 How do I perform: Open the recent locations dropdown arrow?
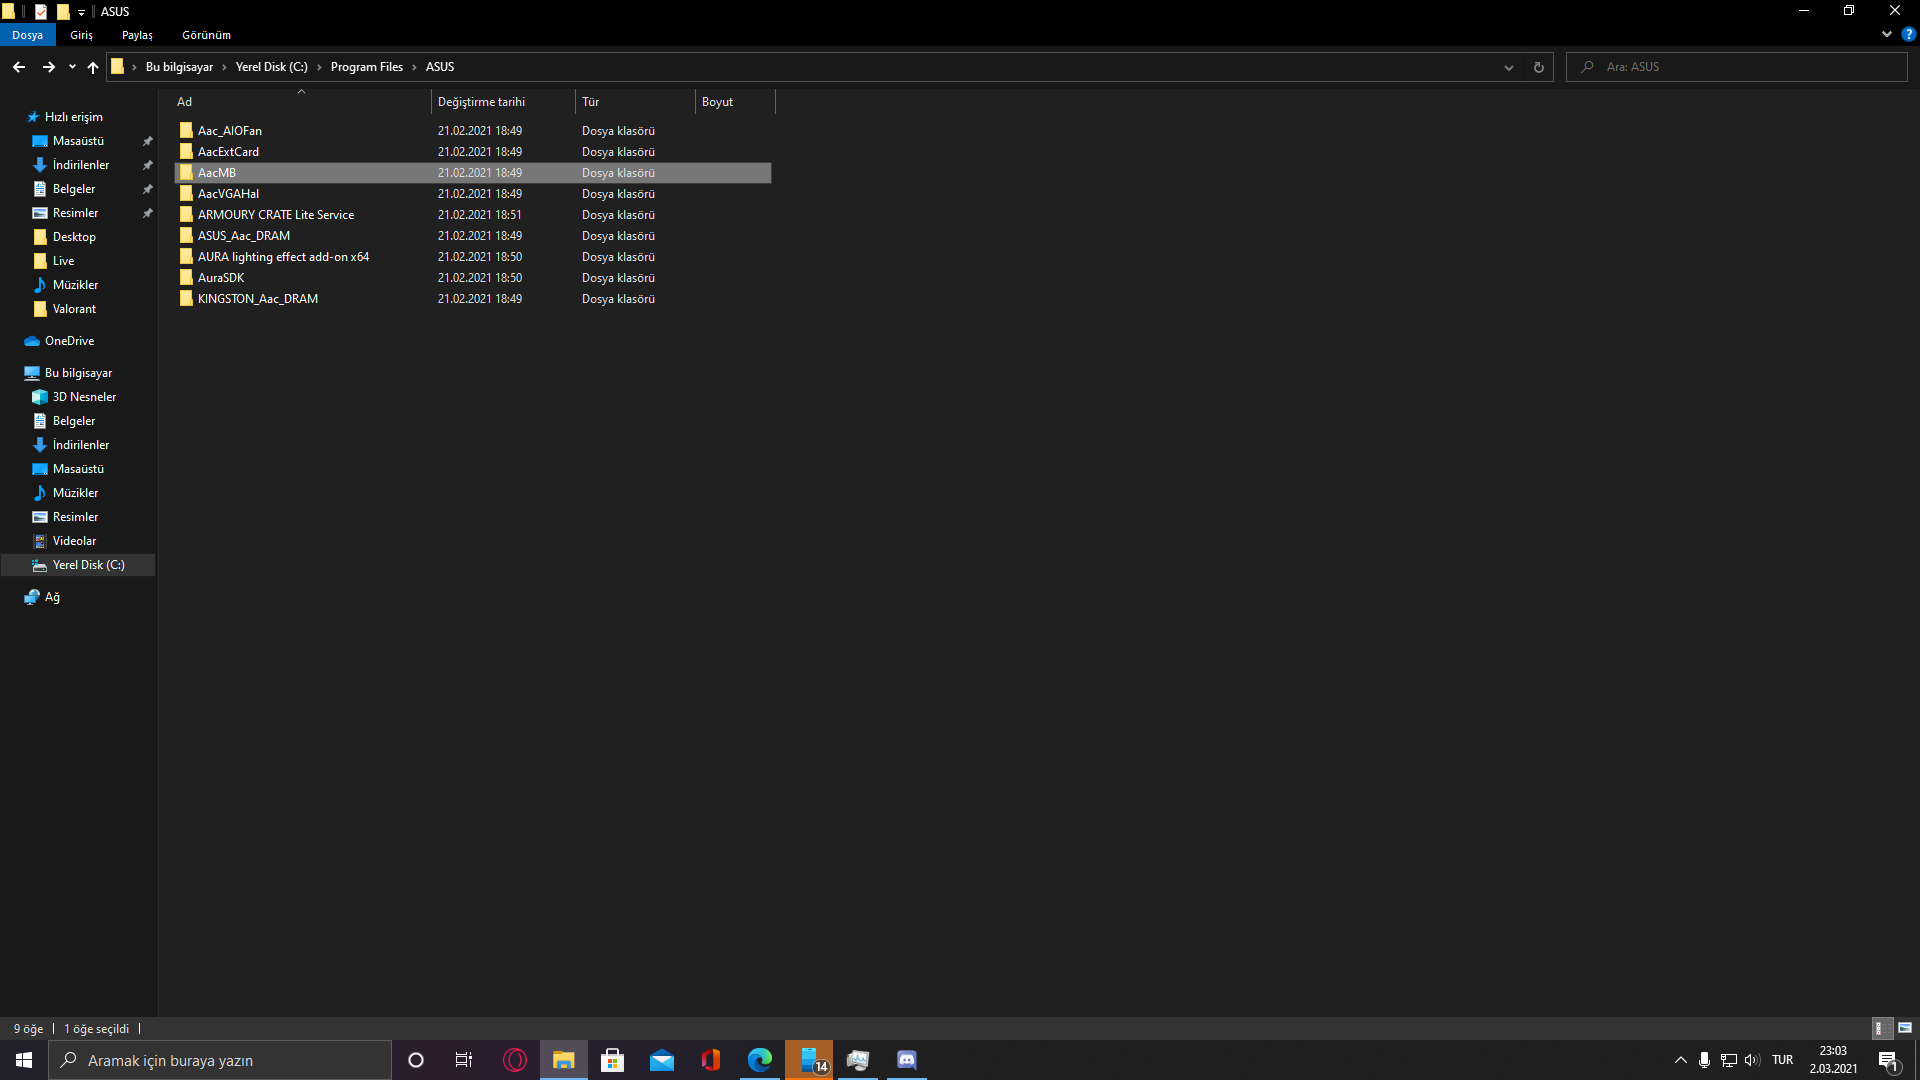click(x=72, y=67)
